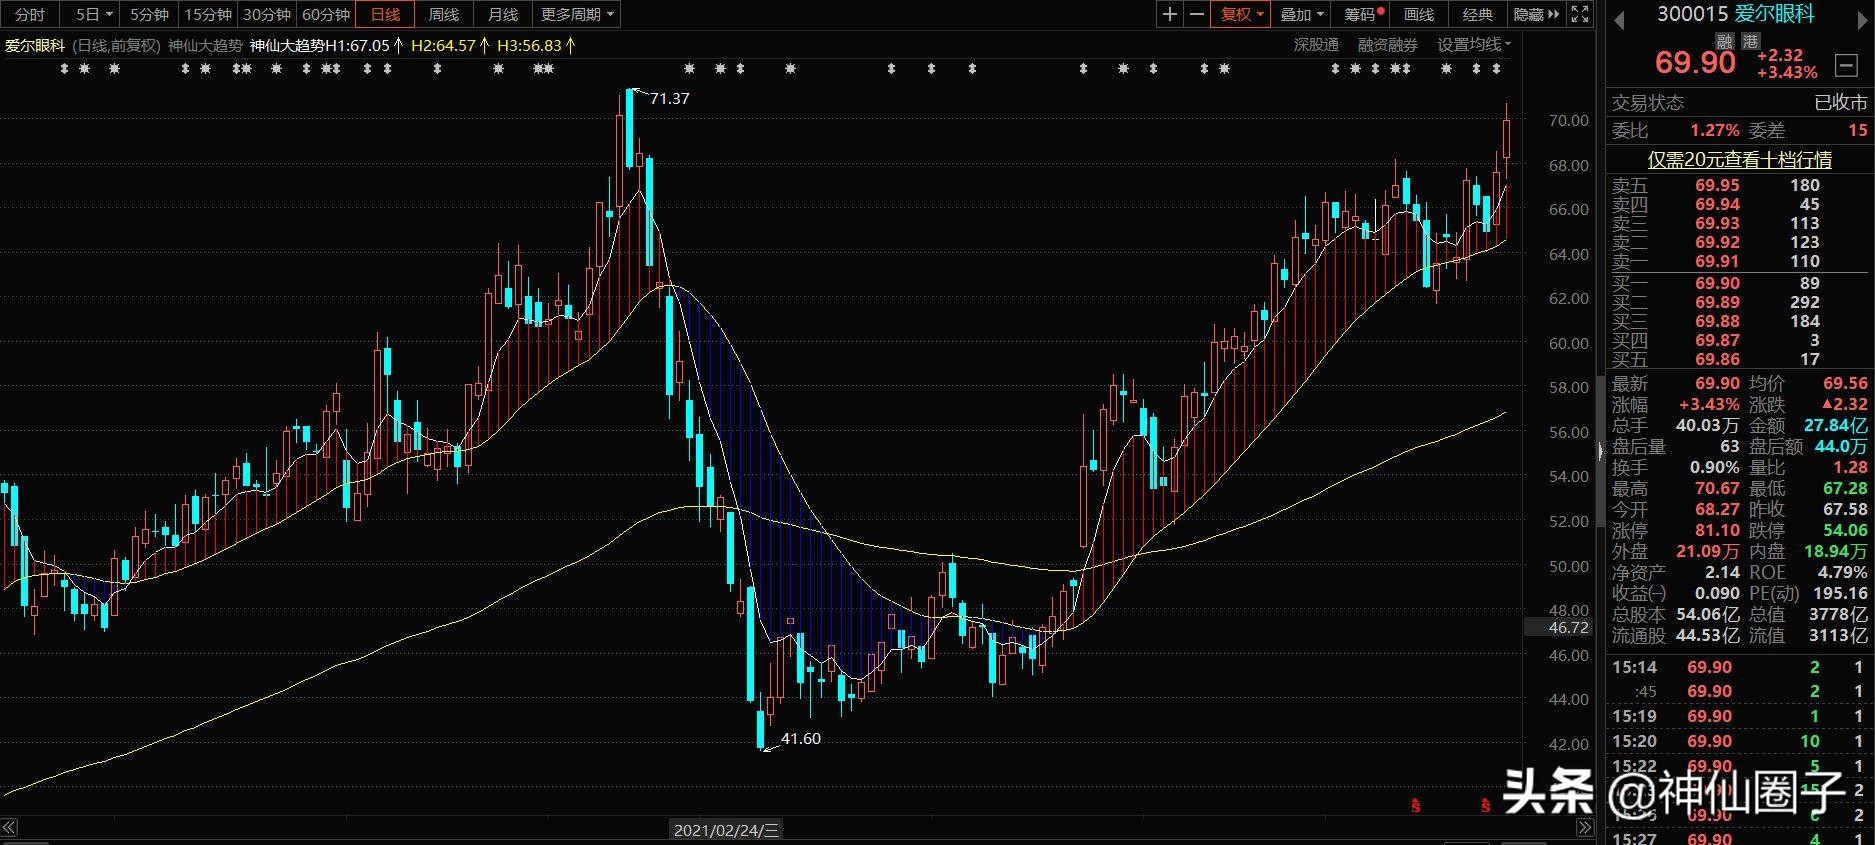Click the 融 margin trading badge
Image resolution: width=1875 pixels, height=845 pixels.
[1724, 41]
